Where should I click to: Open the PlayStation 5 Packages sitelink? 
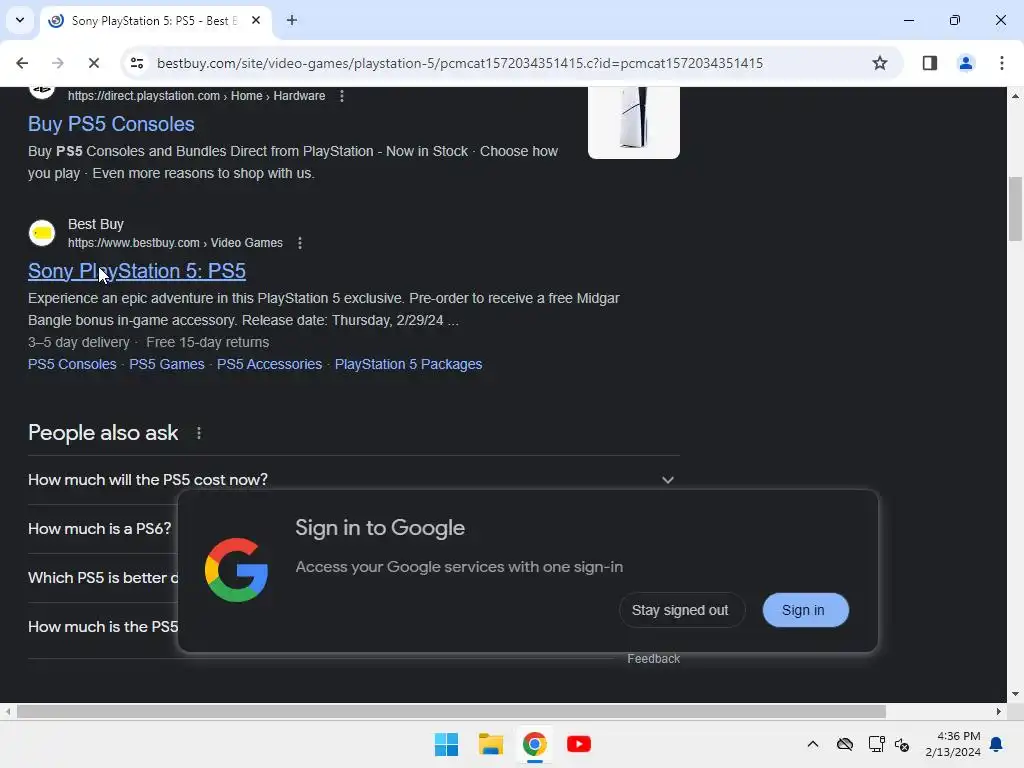pos(408,364)
